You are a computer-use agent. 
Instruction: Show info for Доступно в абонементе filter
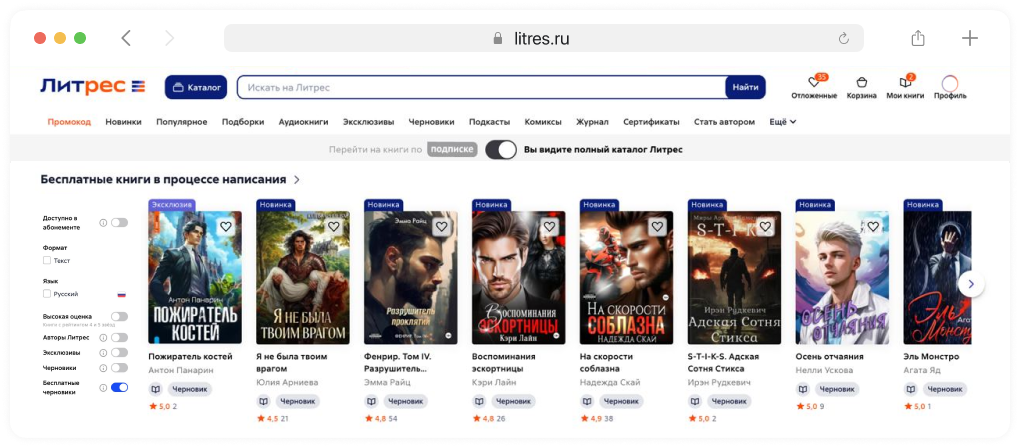coord(103,222)
